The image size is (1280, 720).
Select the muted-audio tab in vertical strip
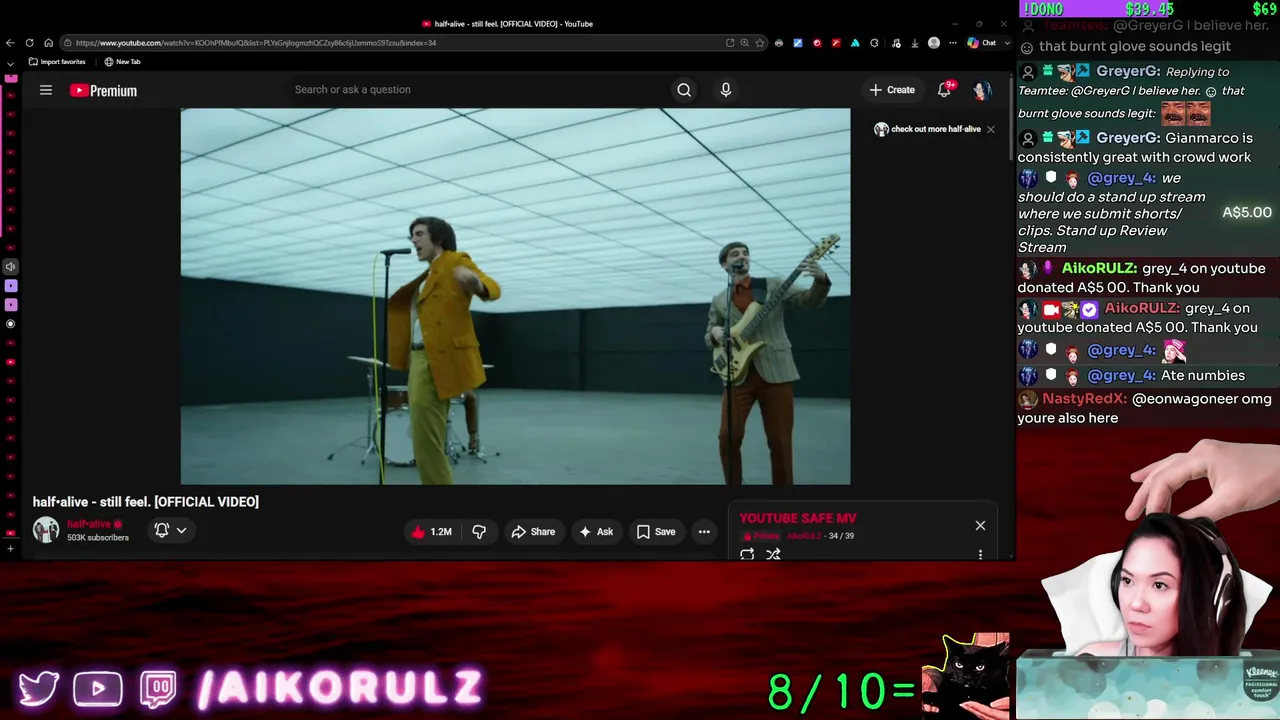[x=10, y=267]
